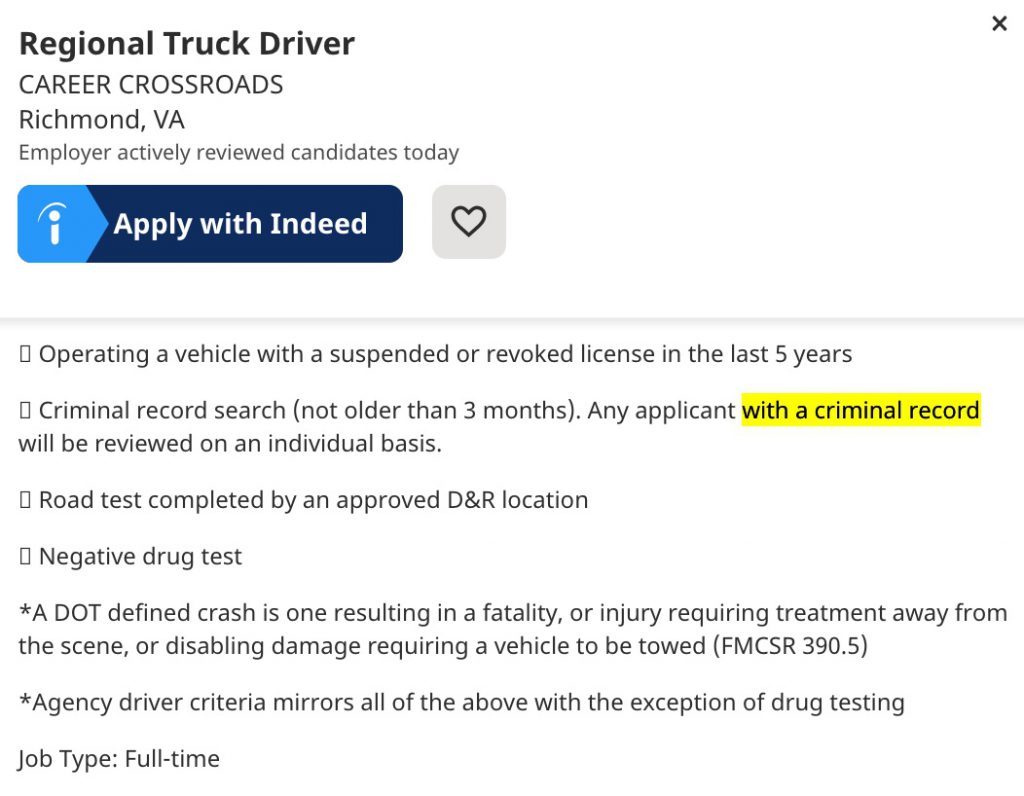Click 'will be reviewed on an individual basis'
Screen dimensions: 1024x796
(230, 443)
